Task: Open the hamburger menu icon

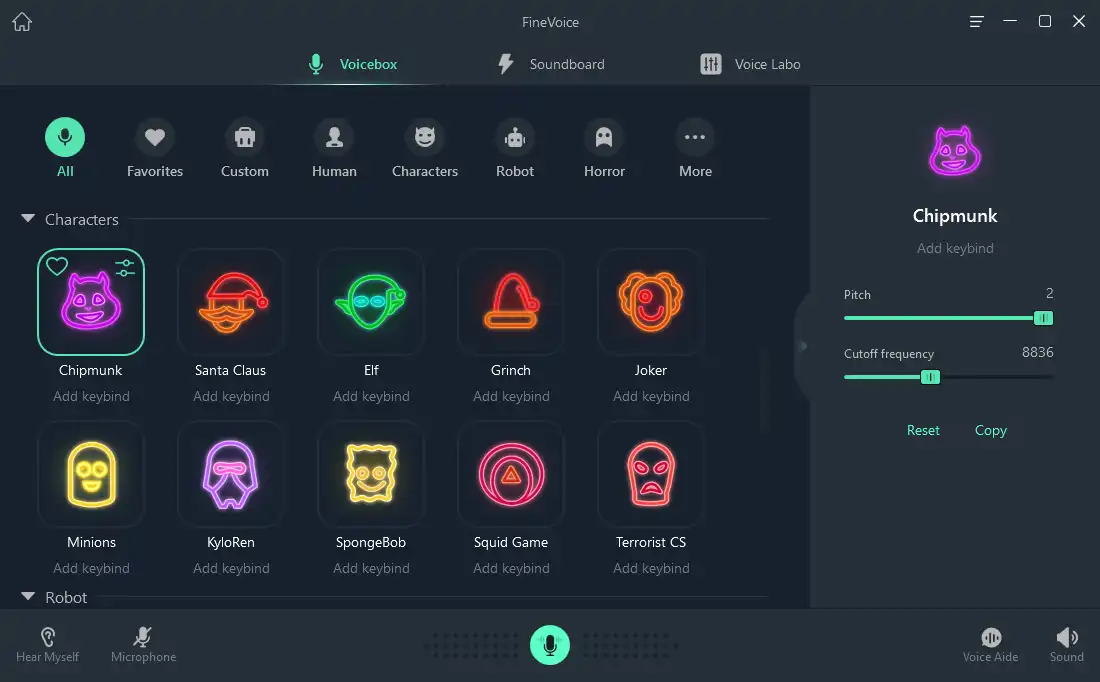Action: tap(976, 22)
